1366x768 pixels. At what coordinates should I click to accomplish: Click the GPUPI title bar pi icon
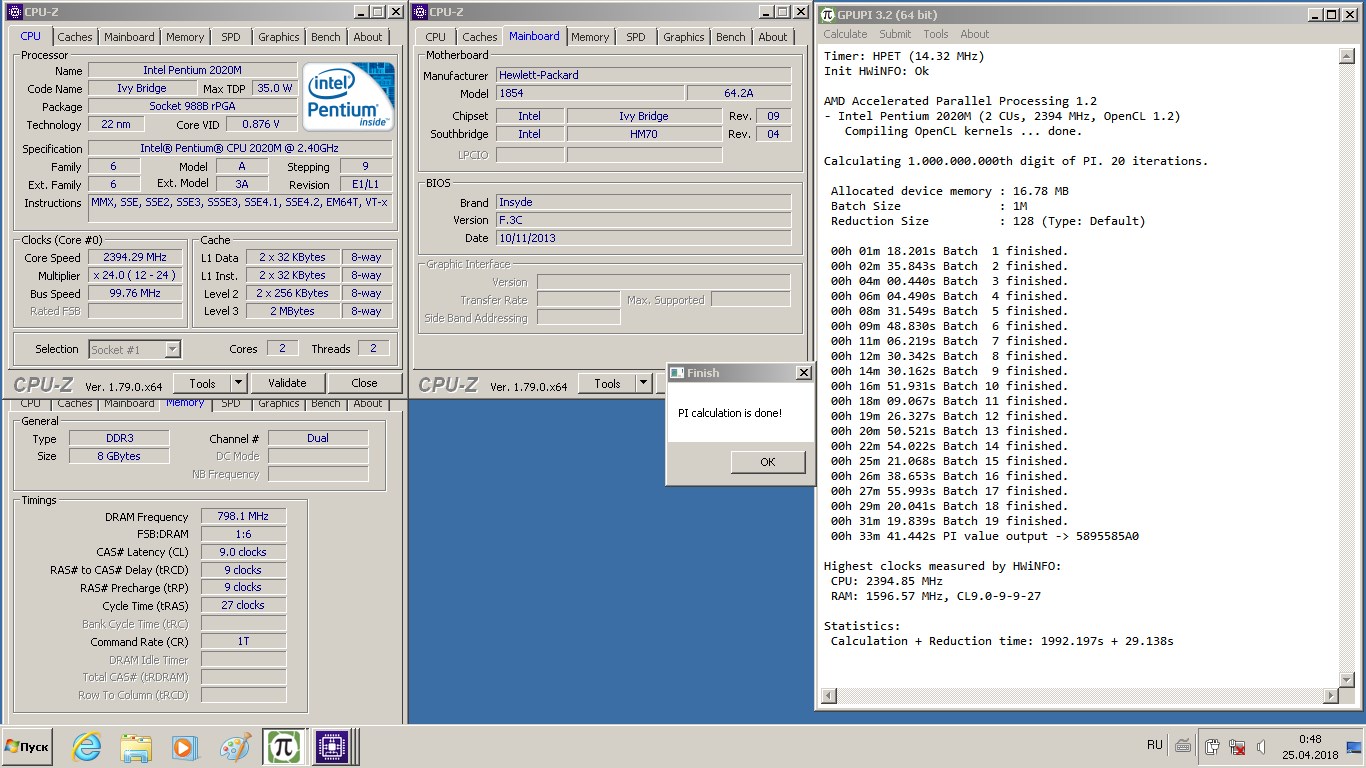828,15
